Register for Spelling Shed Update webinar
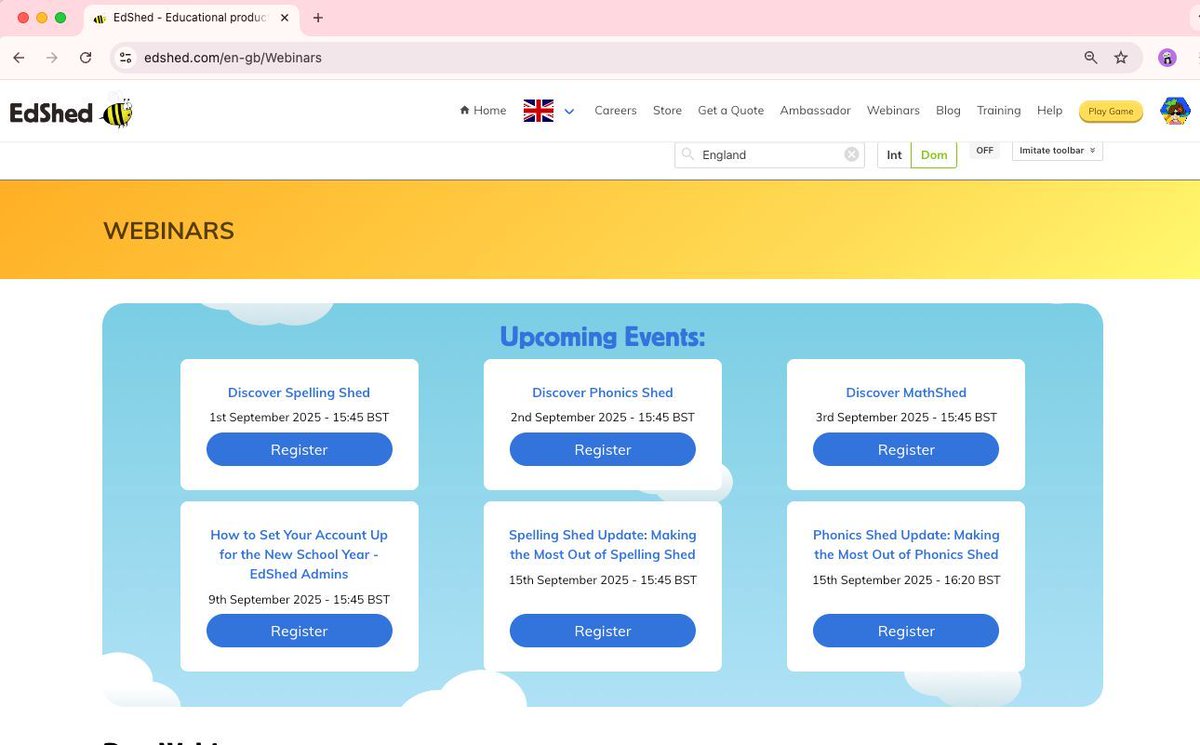This screenshot has height=745, width=1200. pyautogui.click(x=602, y=631)
